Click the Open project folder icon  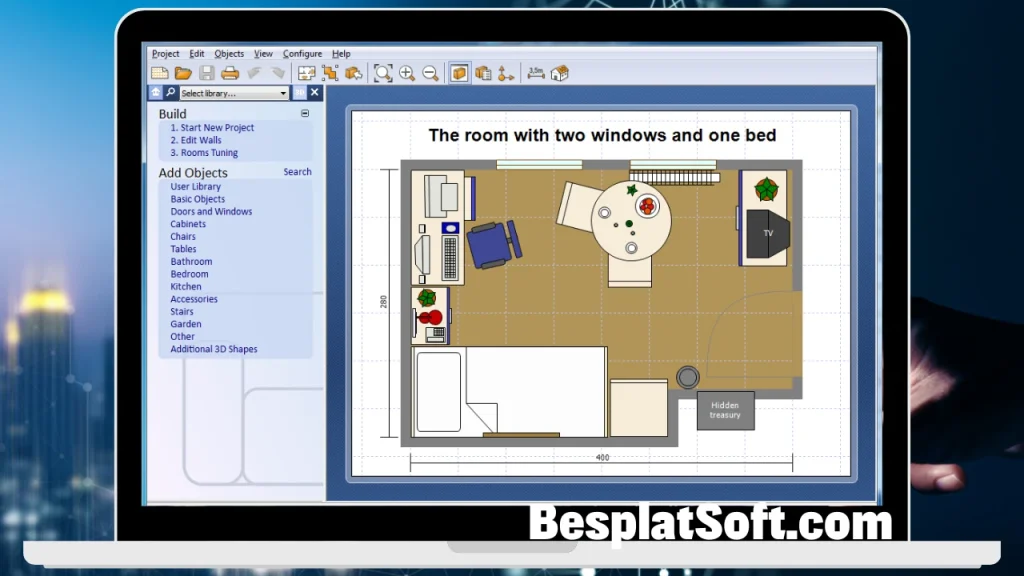click(x=183, y=73)
